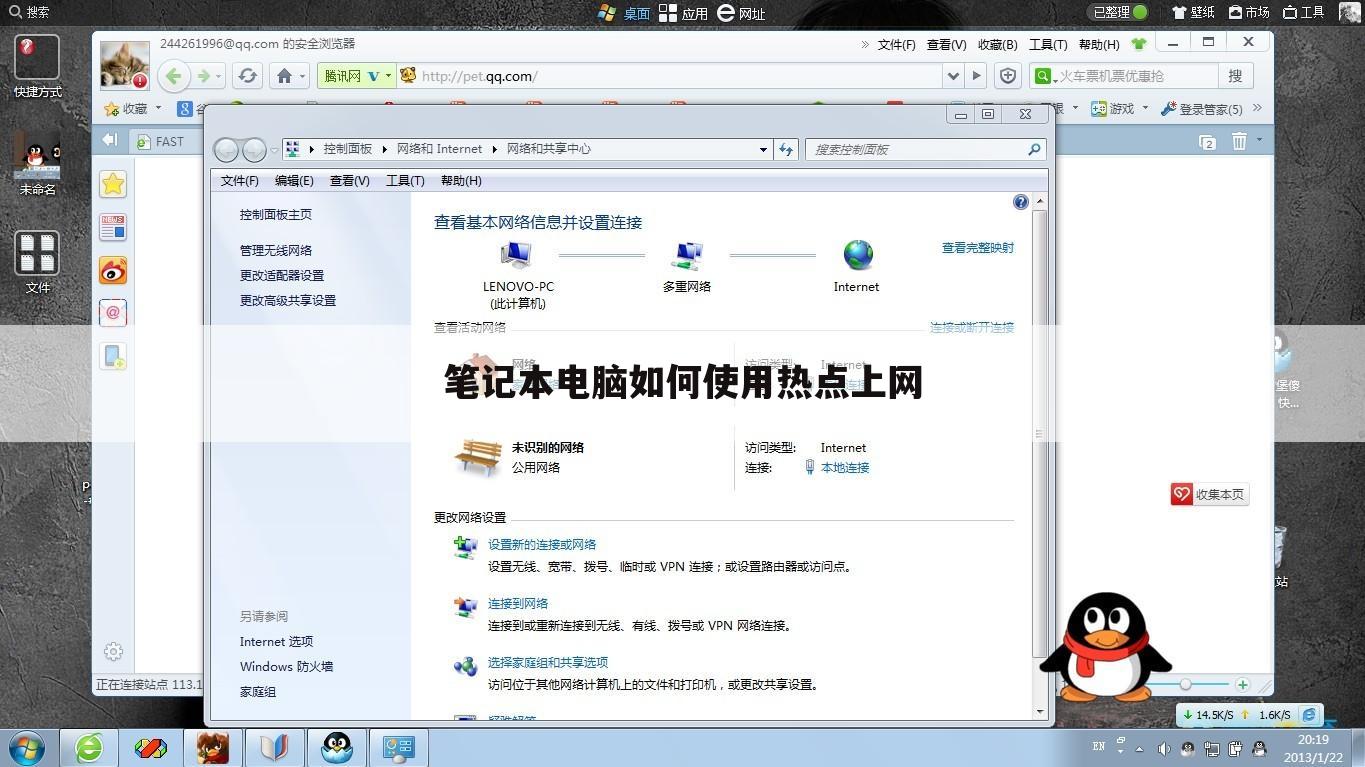This screenshot has height=767, width=1365.
Task: Open the Weibo sidebar icon
Action: tap(113, 270)
